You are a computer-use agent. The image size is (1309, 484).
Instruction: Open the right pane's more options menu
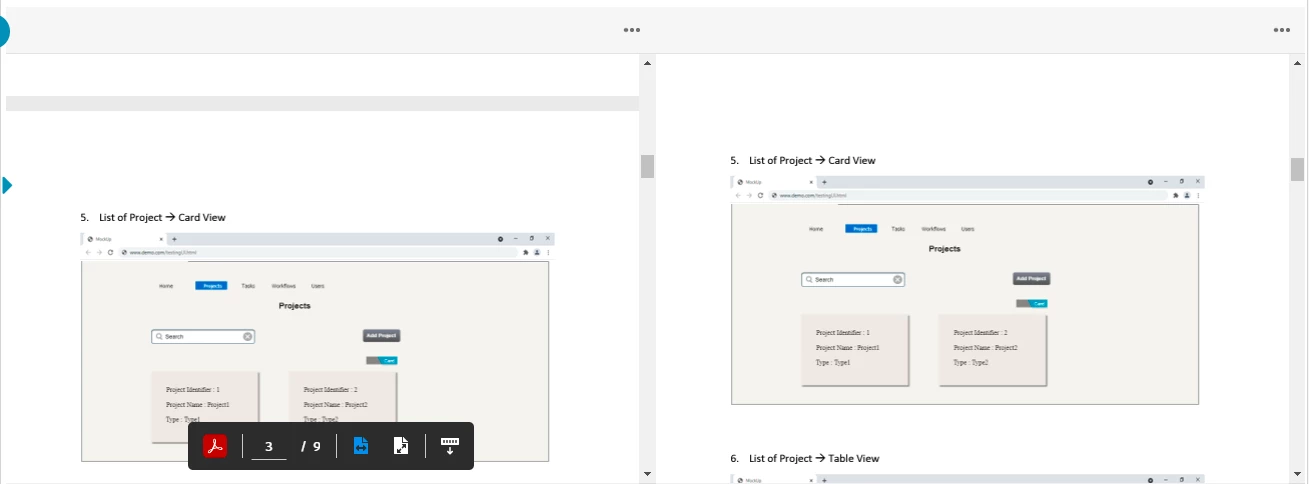(x=1281, y=30)
